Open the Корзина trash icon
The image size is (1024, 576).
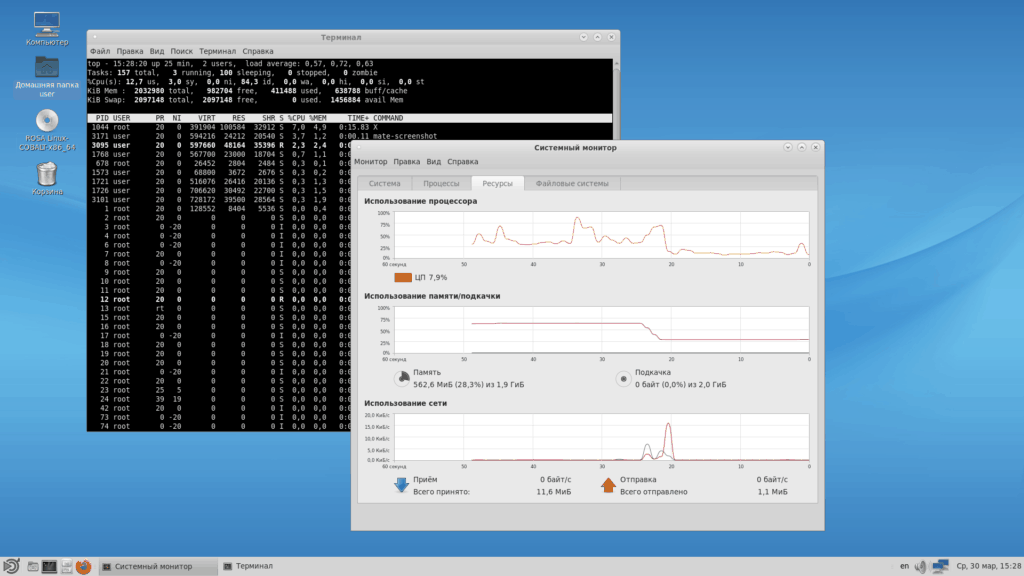tap(47, 175)
